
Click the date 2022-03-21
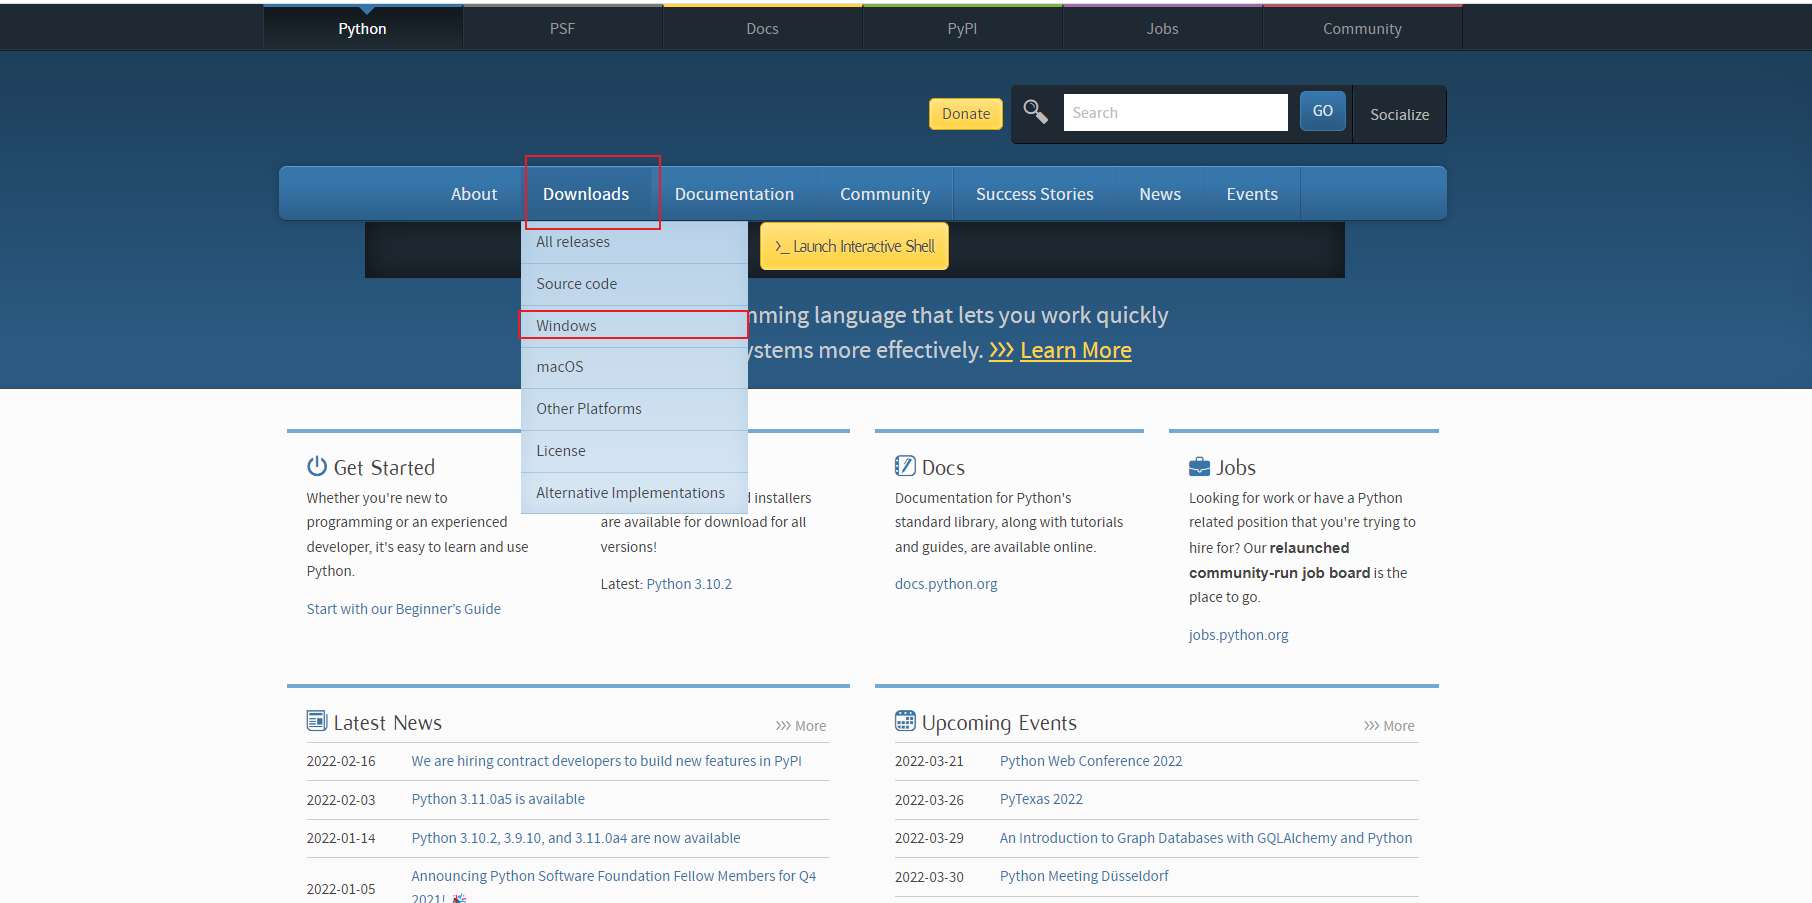coord(929,761)
